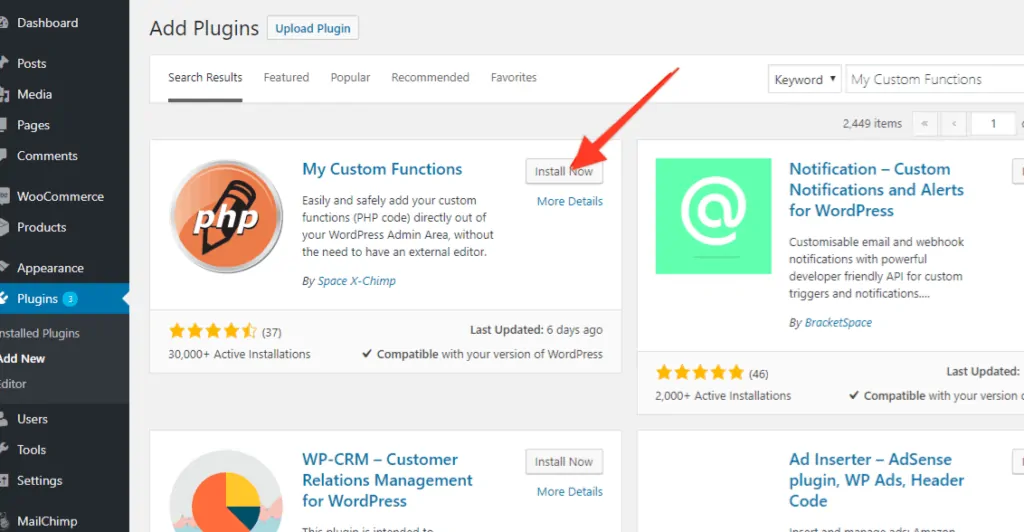Open the Ad Inserter – AdSense plugin link
1024x532 pixels.
click(x=876, y=480)
